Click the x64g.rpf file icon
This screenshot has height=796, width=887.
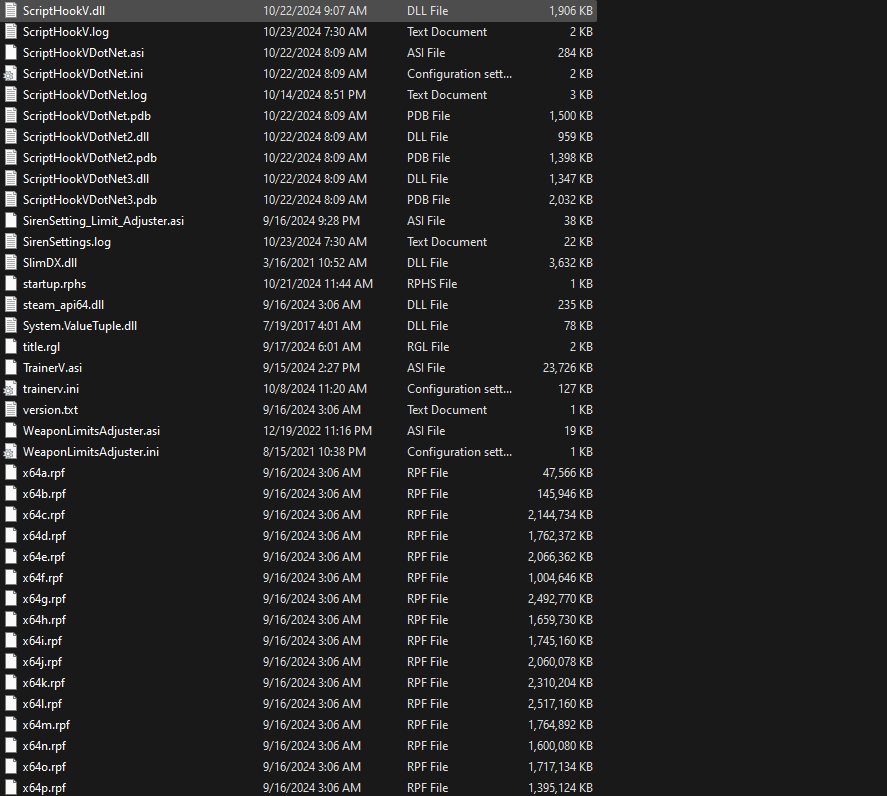[x=11, y=599]
